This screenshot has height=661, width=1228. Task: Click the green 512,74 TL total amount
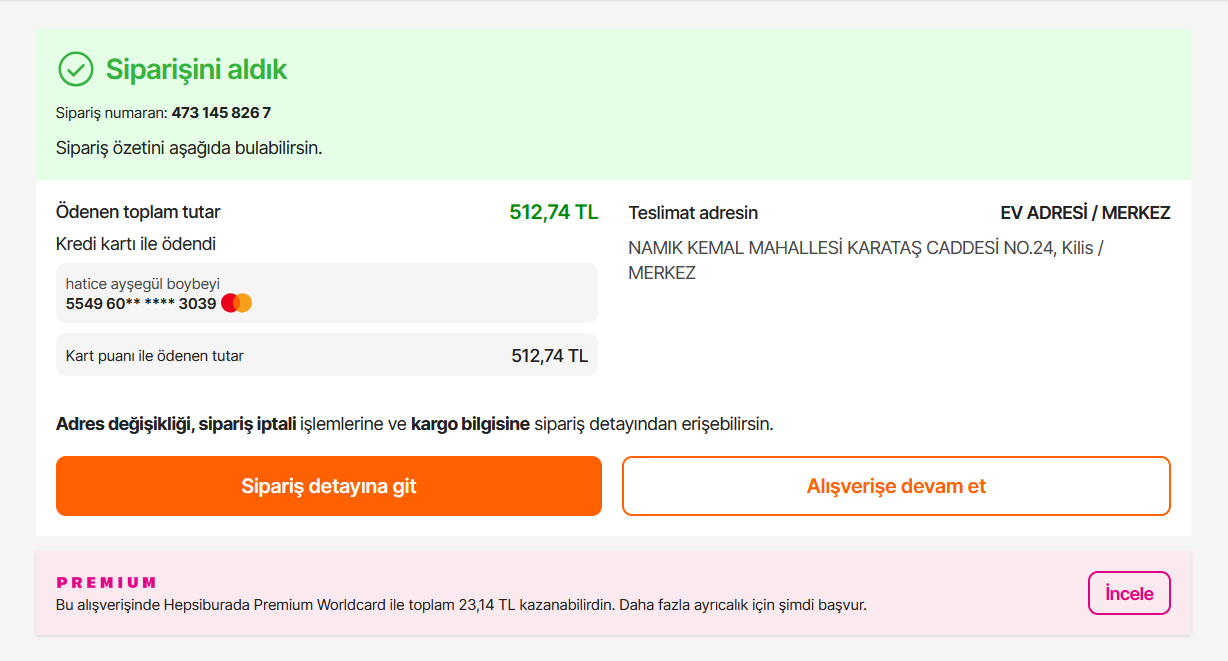[x=554, y=212]
